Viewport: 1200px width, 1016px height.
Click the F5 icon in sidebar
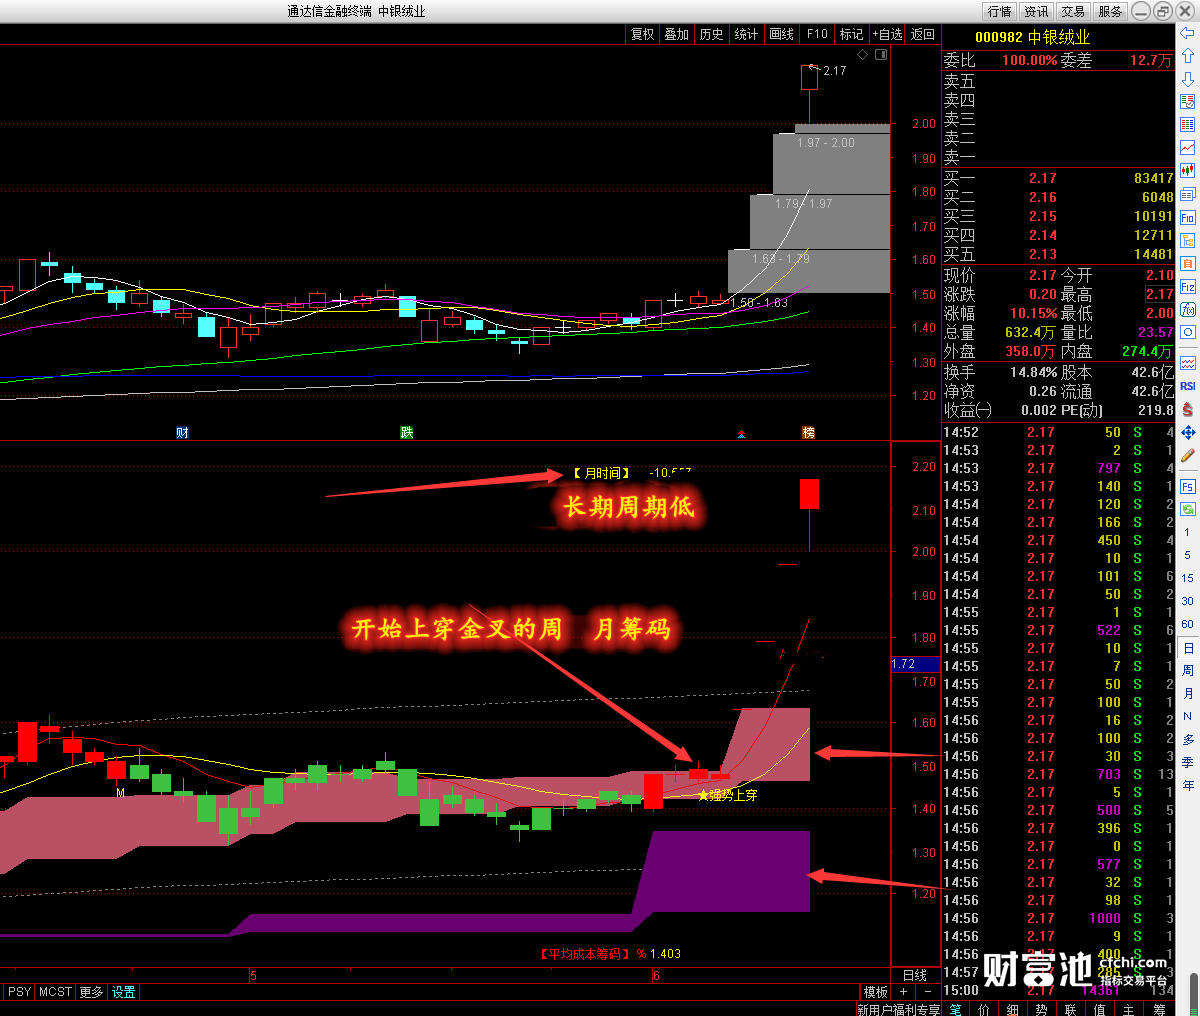(x=1188, y=487)
